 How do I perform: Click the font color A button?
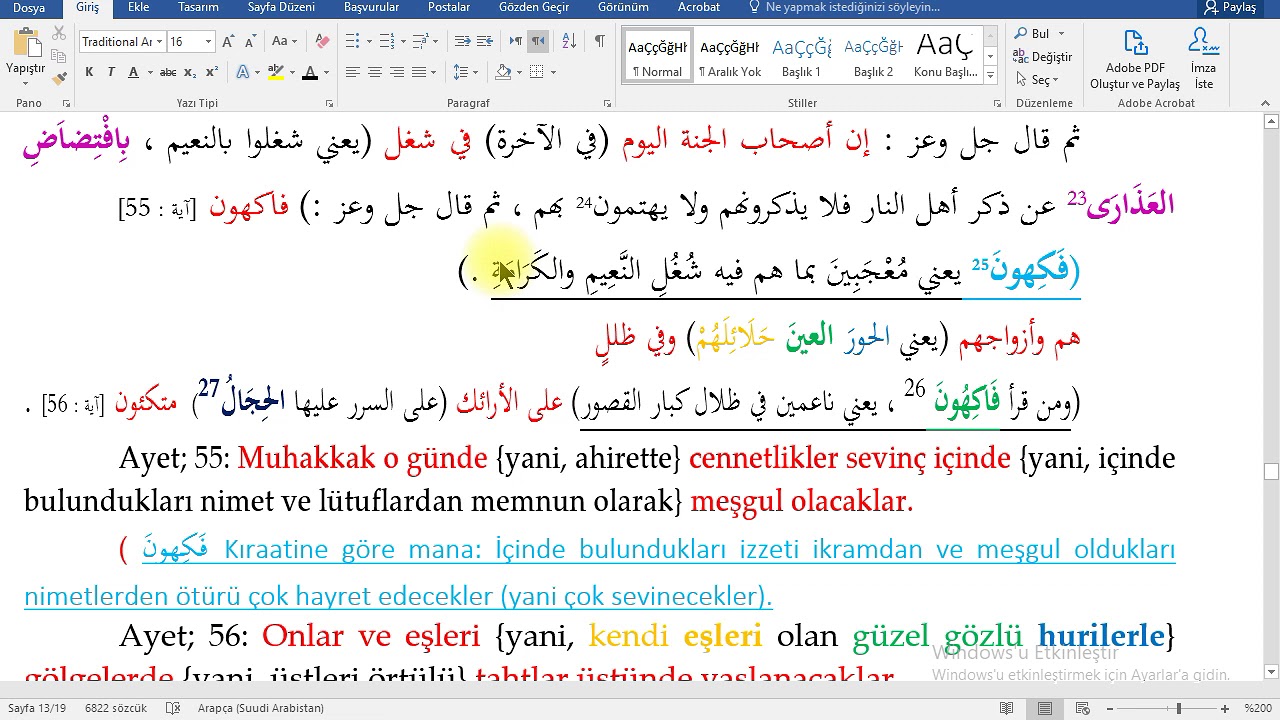pos(310,72)
